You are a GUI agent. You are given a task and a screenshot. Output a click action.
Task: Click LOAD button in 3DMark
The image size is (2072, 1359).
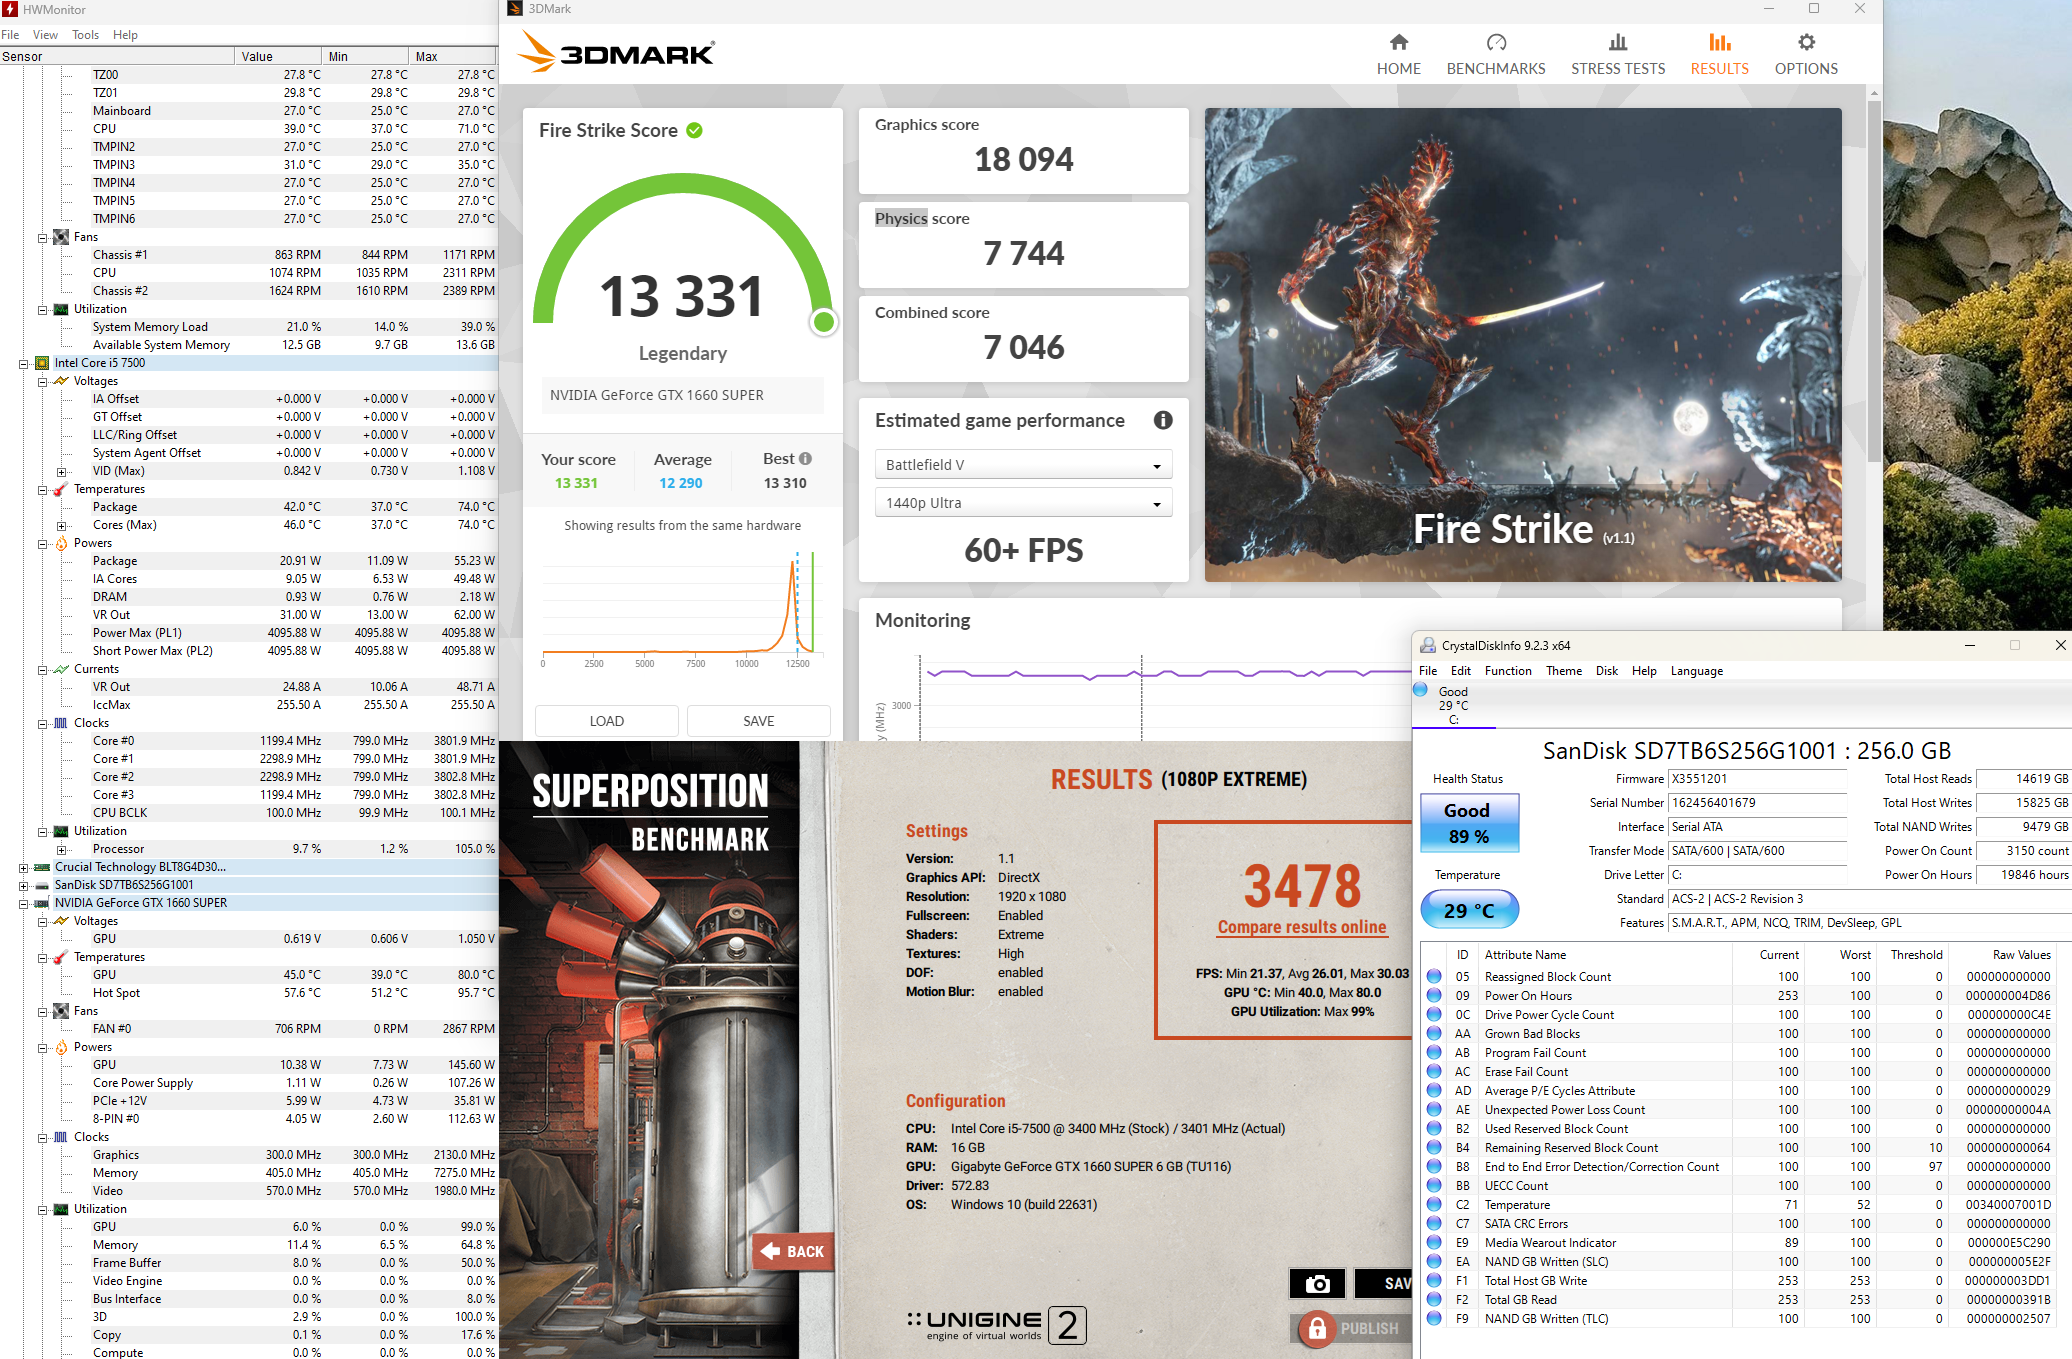606,721
